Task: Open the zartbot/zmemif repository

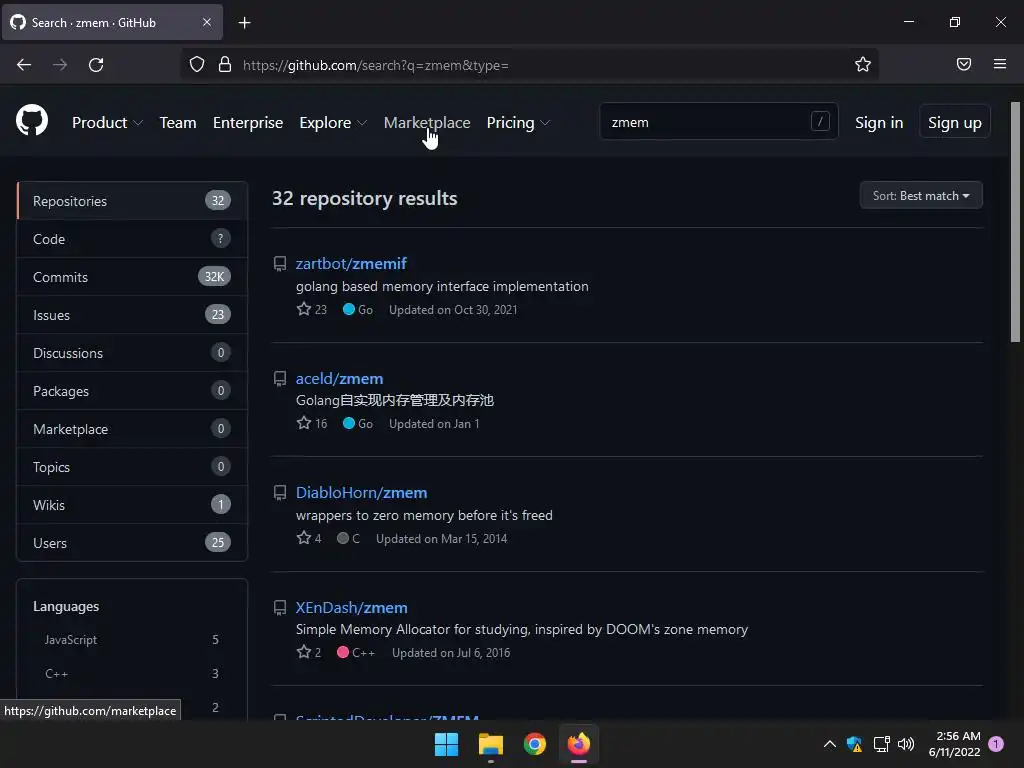Action: [351, 263]
